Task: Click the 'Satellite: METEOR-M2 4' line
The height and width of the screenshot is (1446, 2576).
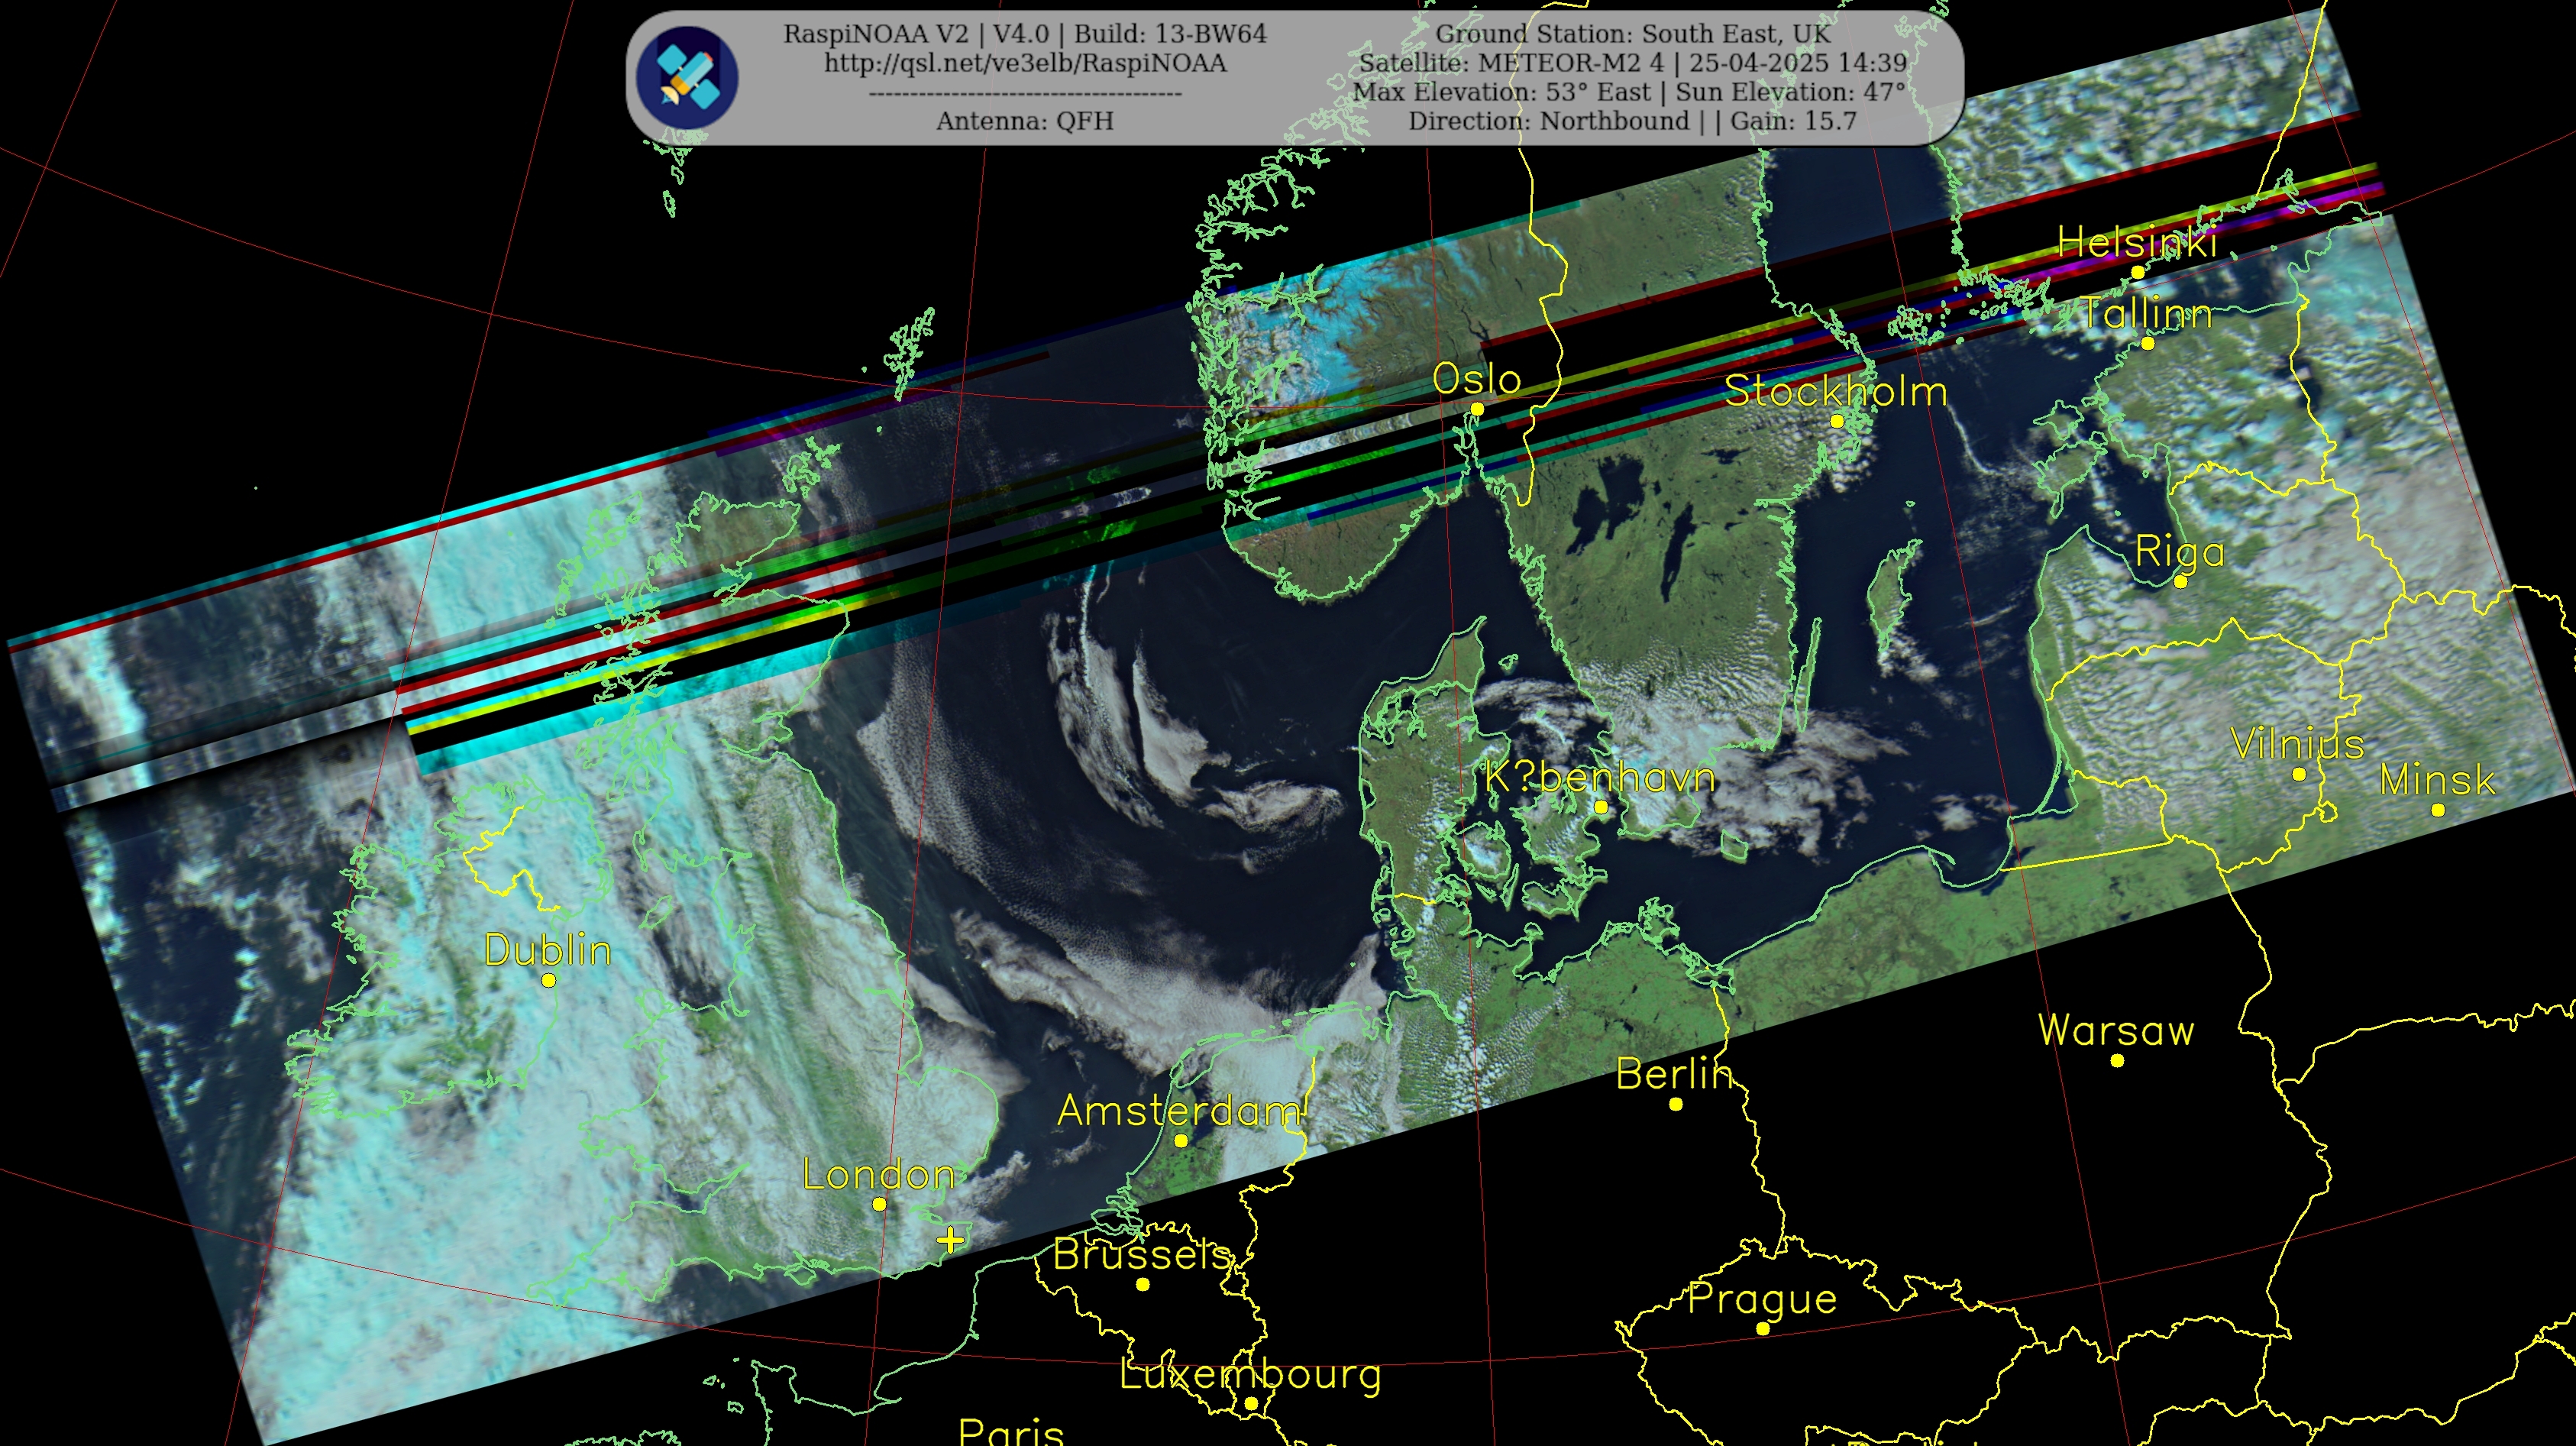Action: [1632, 63]
